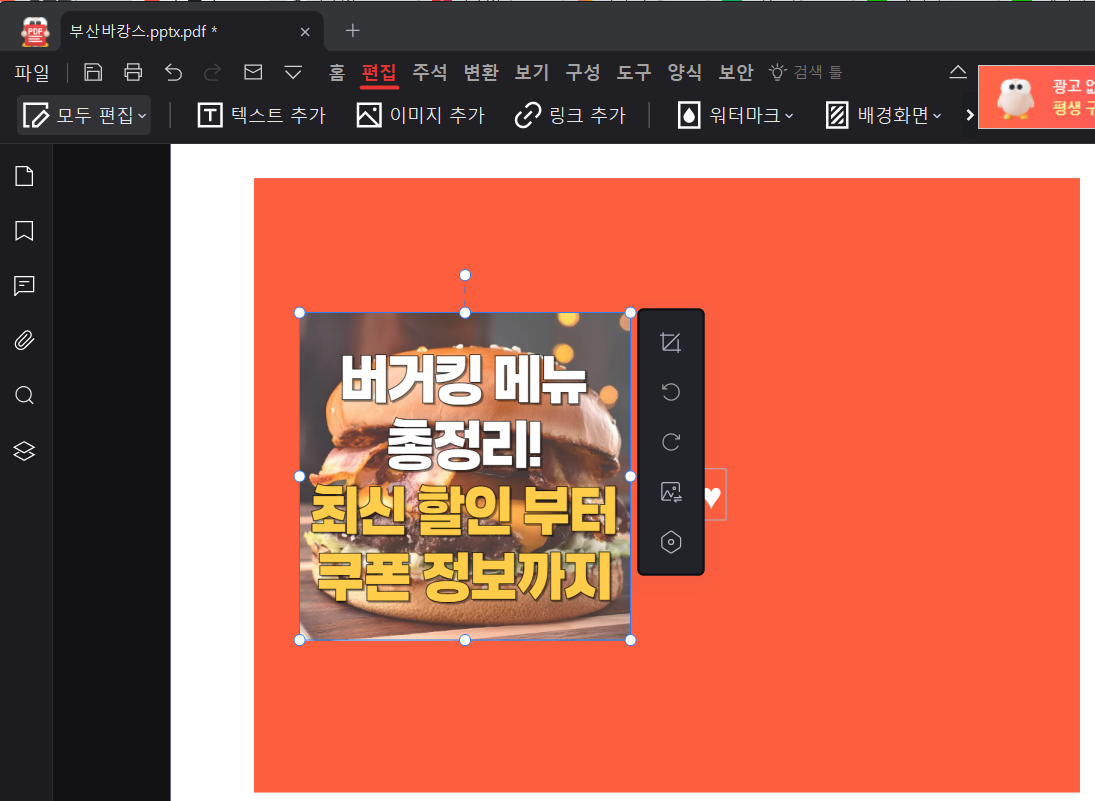Viewport: 1095px width, 801px height.
Task: Open the 주석 tab
Action: [429, 72]
